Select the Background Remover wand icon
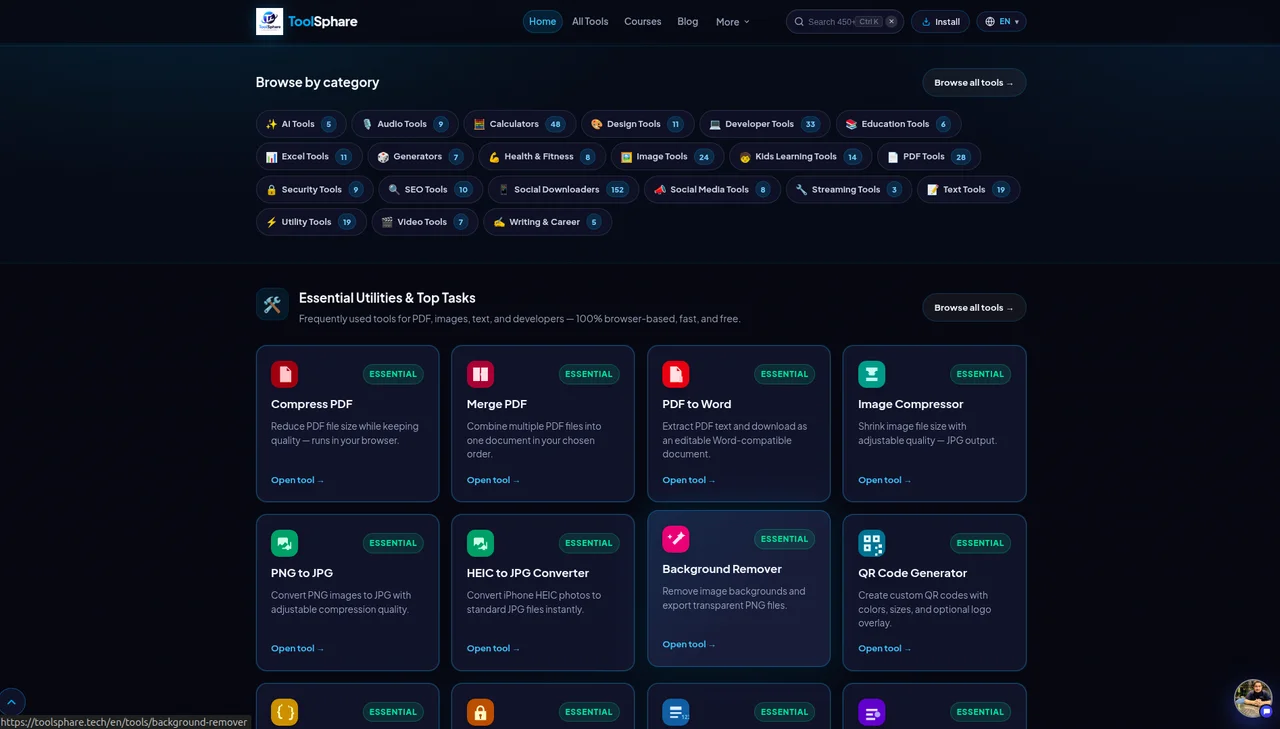Image resolution: width=1280 pixels, height=729 pixels. click(676, 539)
